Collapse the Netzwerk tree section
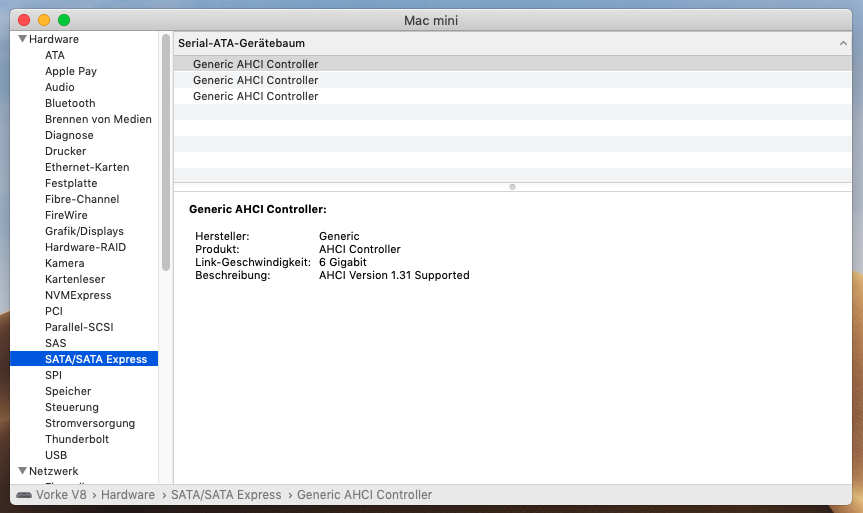 (23, 471)
